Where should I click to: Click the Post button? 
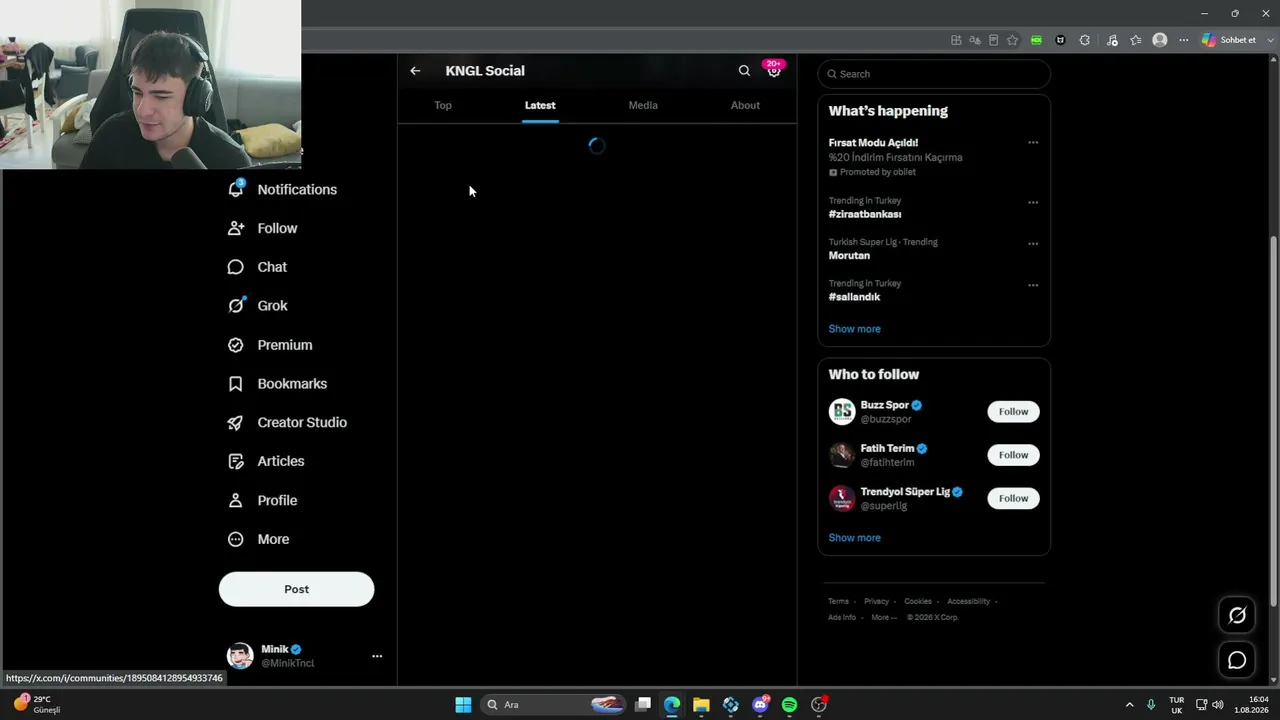[x=296, y=589]
